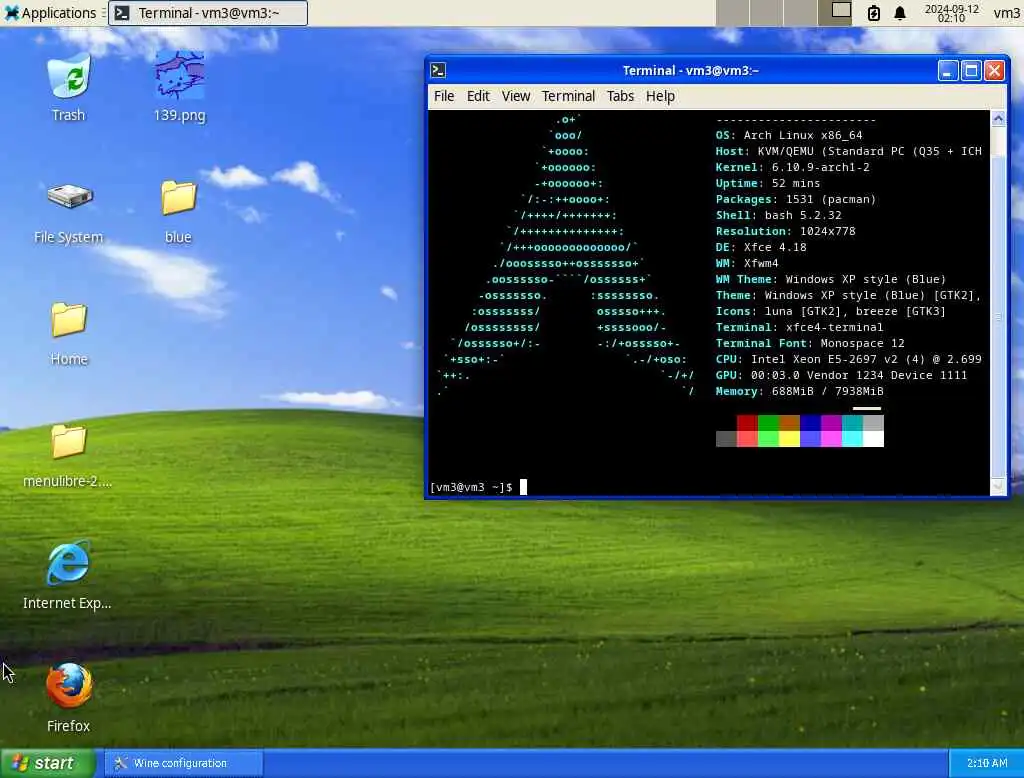Close the Terminal window
The width and height of the screenshot is (1024, 778).
(994, 70)
